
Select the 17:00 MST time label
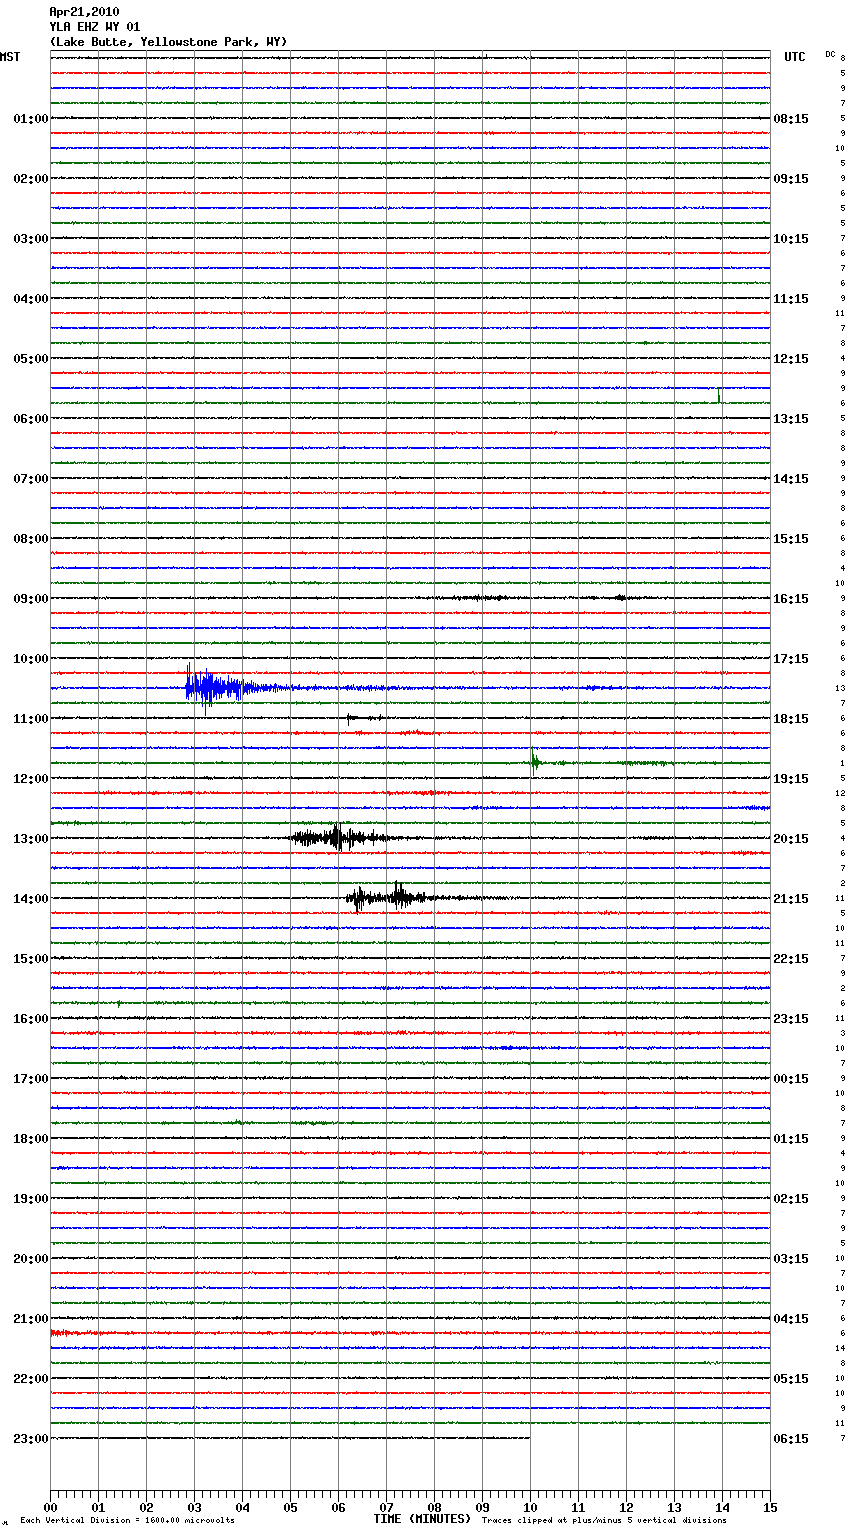31,1079
